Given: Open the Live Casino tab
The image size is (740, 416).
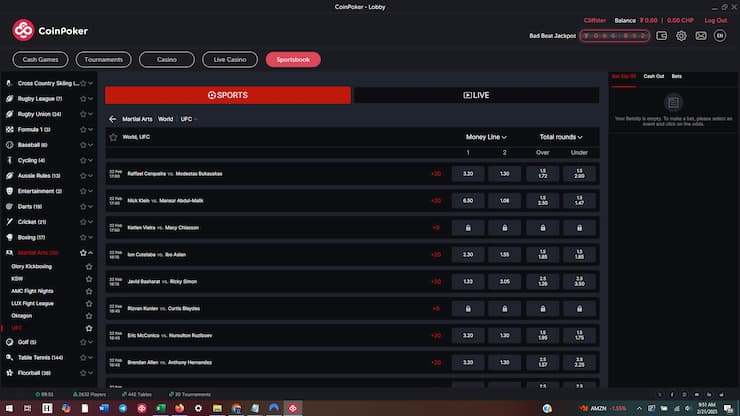Looking at the screenshot, I should pyautogui.click(x=230, y=59).
